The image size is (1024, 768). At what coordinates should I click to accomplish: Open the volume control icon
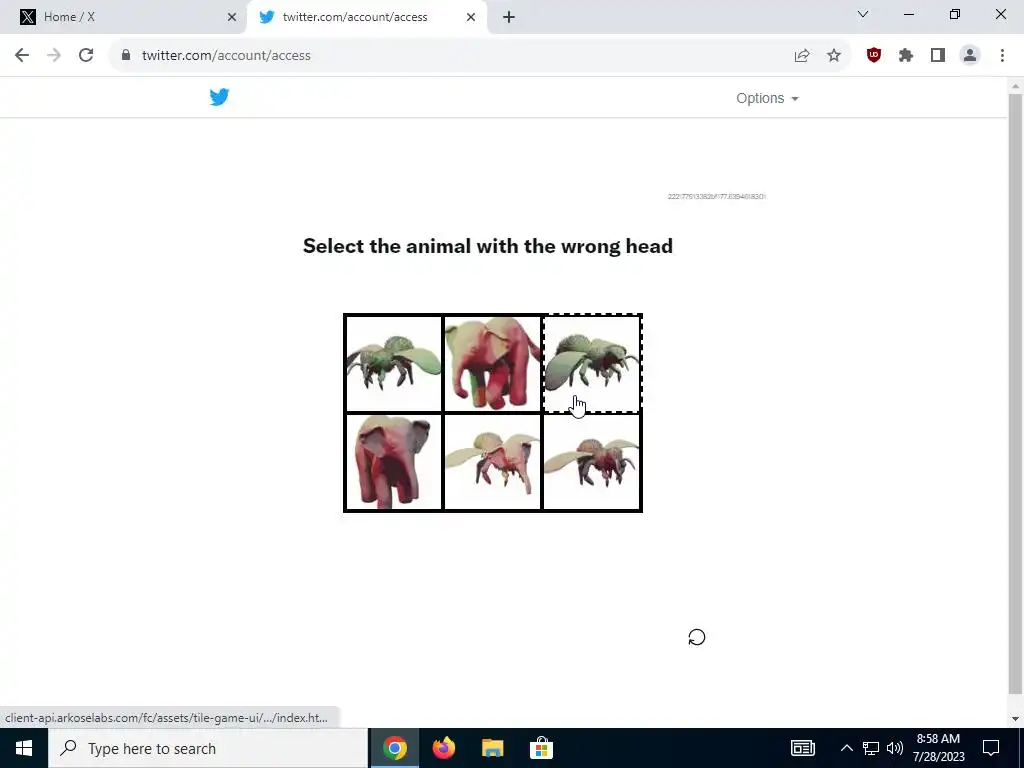[x=895, y=748]
